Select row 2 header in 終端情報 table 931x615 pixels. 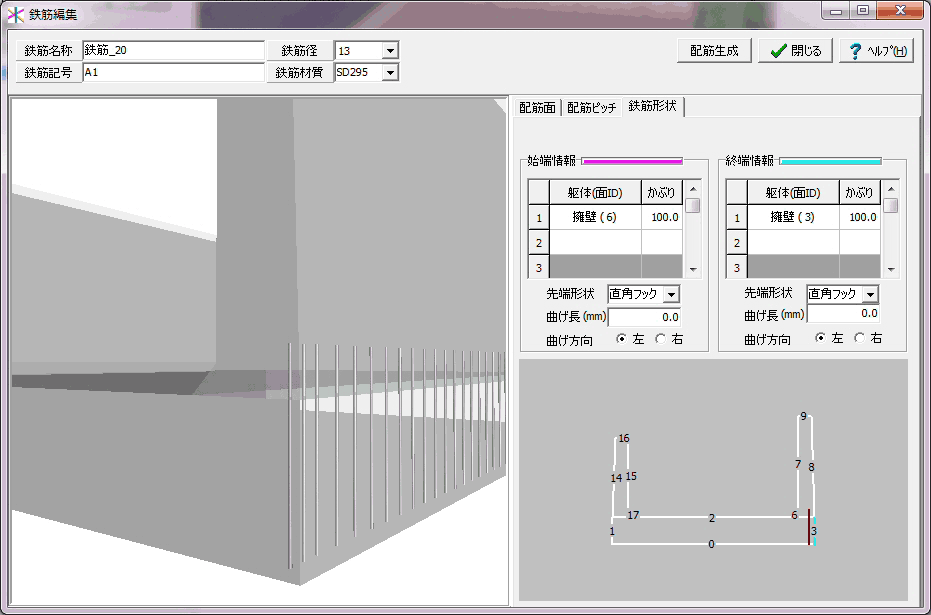point(737,243)
